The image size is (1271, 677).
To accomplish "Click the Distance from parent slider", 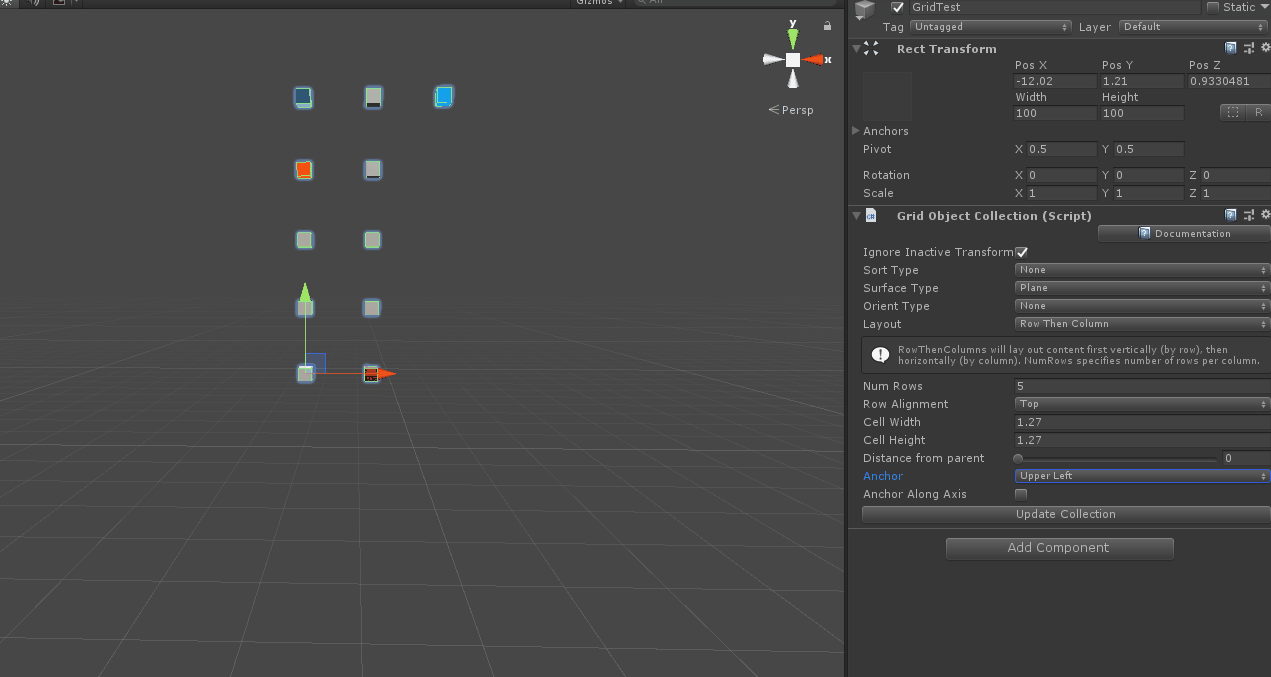I will [1117, 458].
